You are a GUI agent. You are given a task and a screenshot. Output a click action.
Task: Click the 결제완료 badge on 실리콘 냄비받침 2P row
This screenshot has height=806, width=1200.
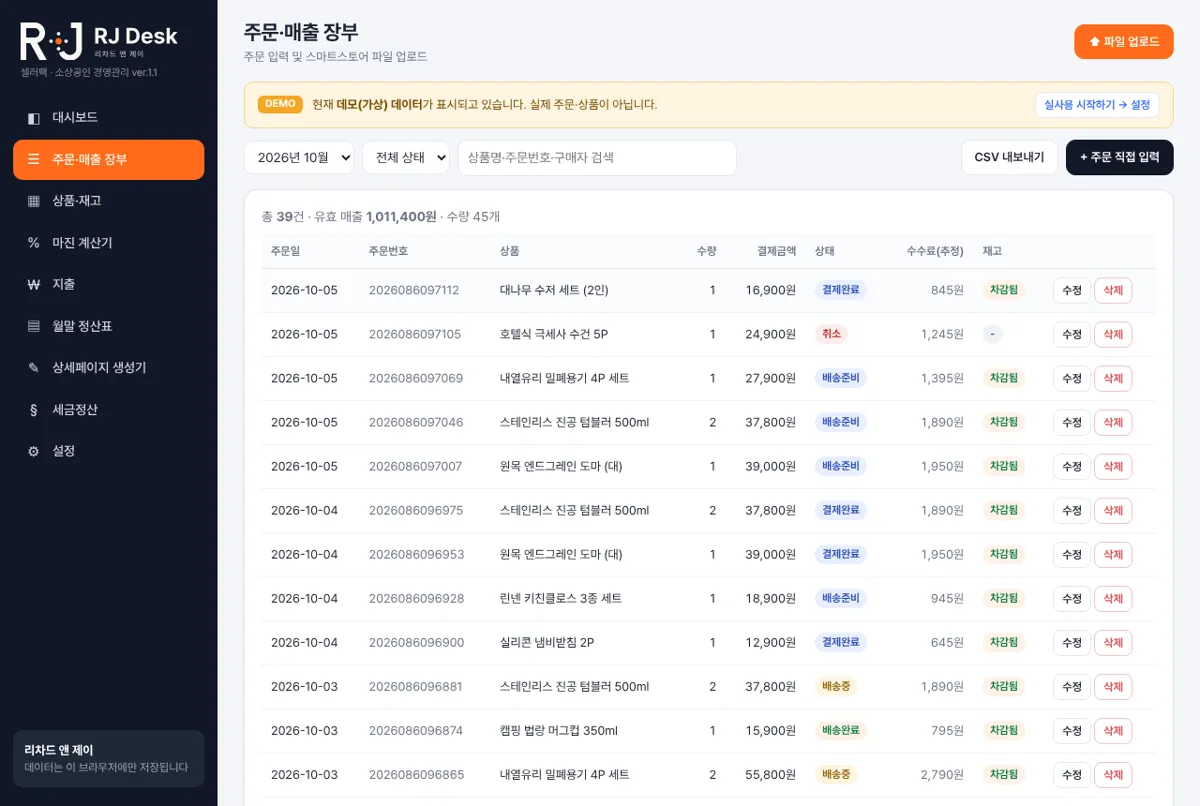[841, 642]
